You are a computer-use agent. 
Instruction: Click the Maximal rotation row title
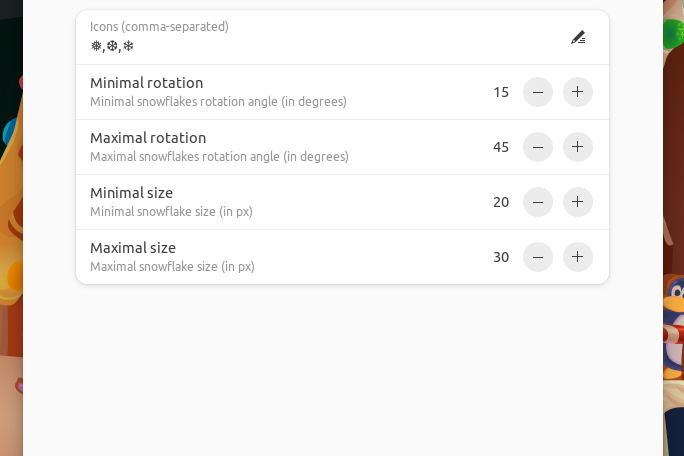[148, 138]
